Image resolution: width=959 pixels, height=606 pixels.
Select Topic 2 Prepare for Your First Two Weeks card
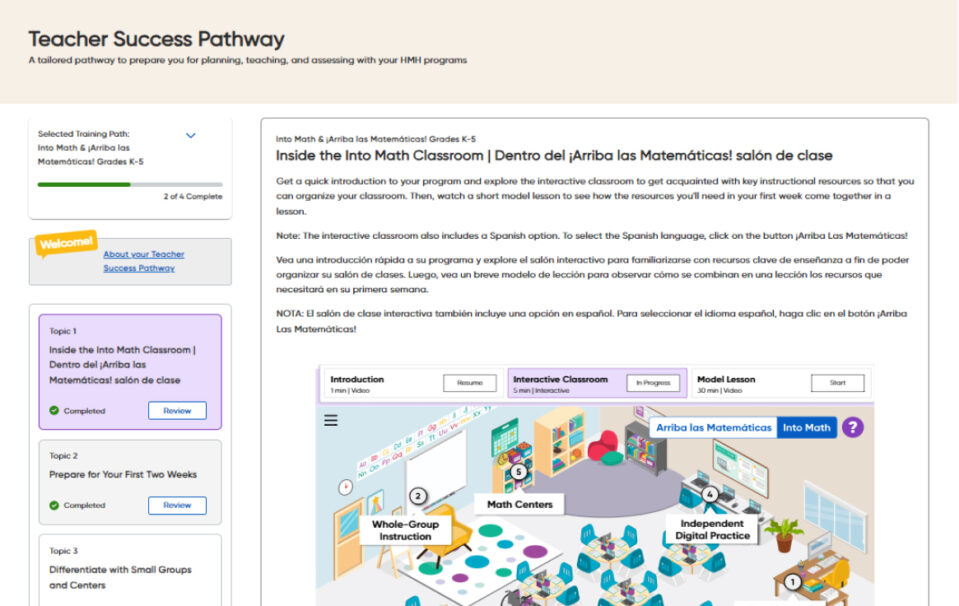pyautogui.click(x=130, y=482)
